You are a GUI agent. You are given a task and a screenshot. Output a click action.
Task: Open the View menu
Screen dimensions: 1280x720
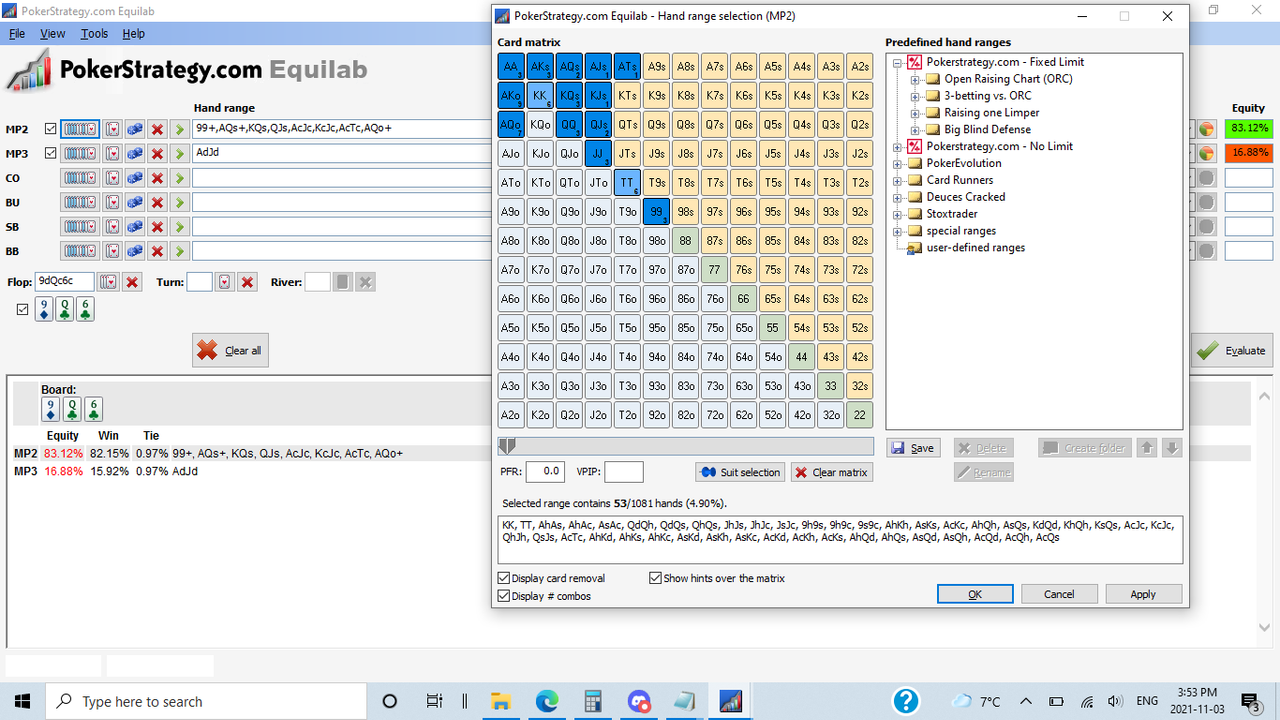[x=52, y=33]
